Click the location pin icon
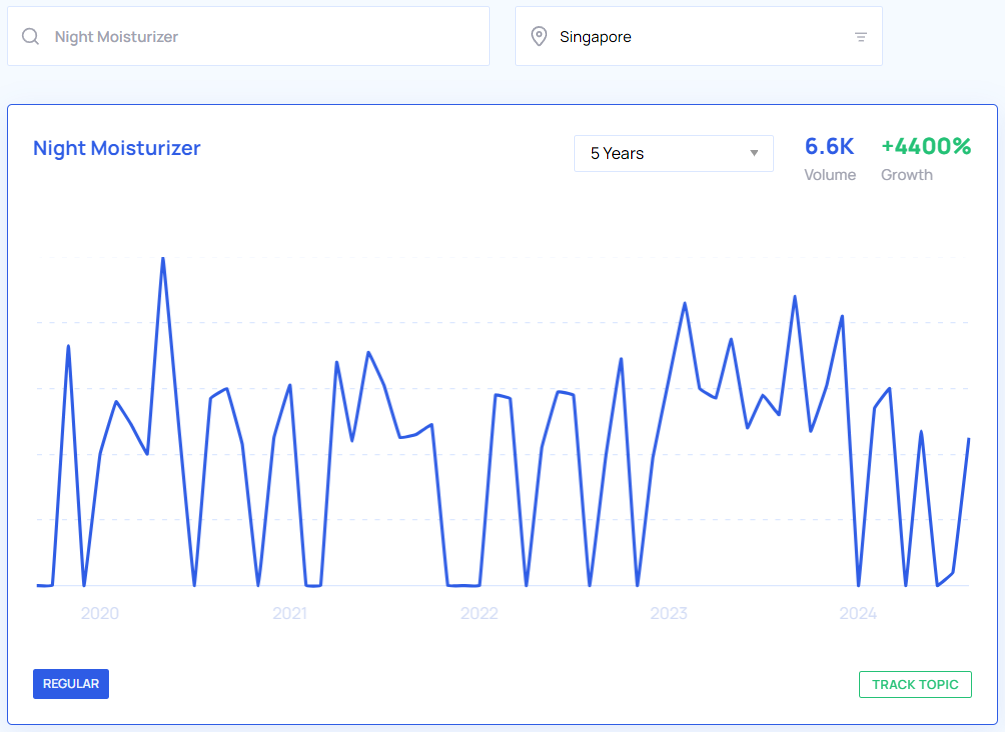The height and width of the screenshot is (732, 1005). (x=539, y=37)
